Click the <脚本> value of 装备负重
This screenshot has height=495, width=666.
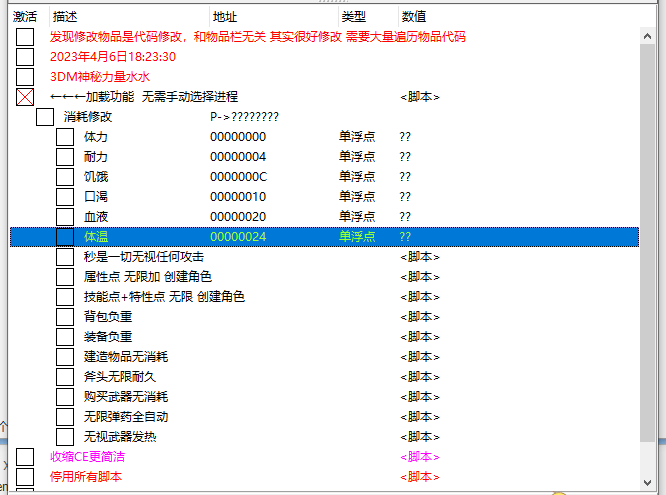[420, 337]
